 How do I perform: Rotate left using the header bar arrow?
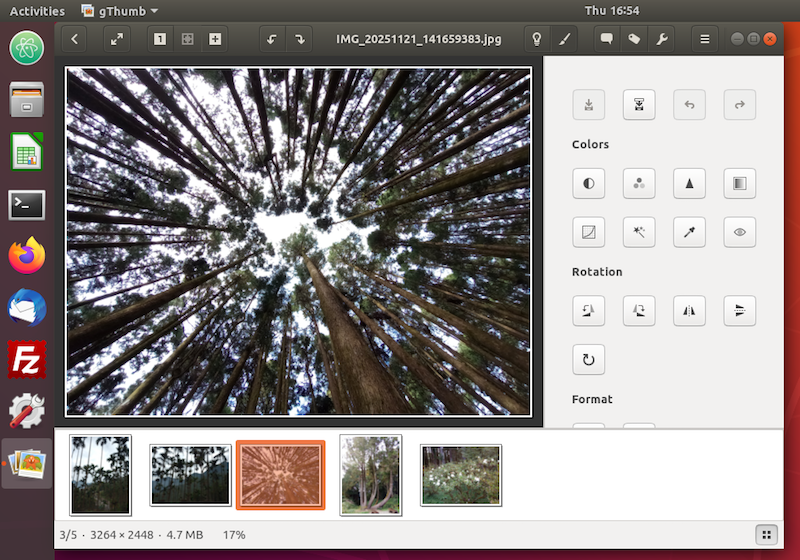[272, 39]
